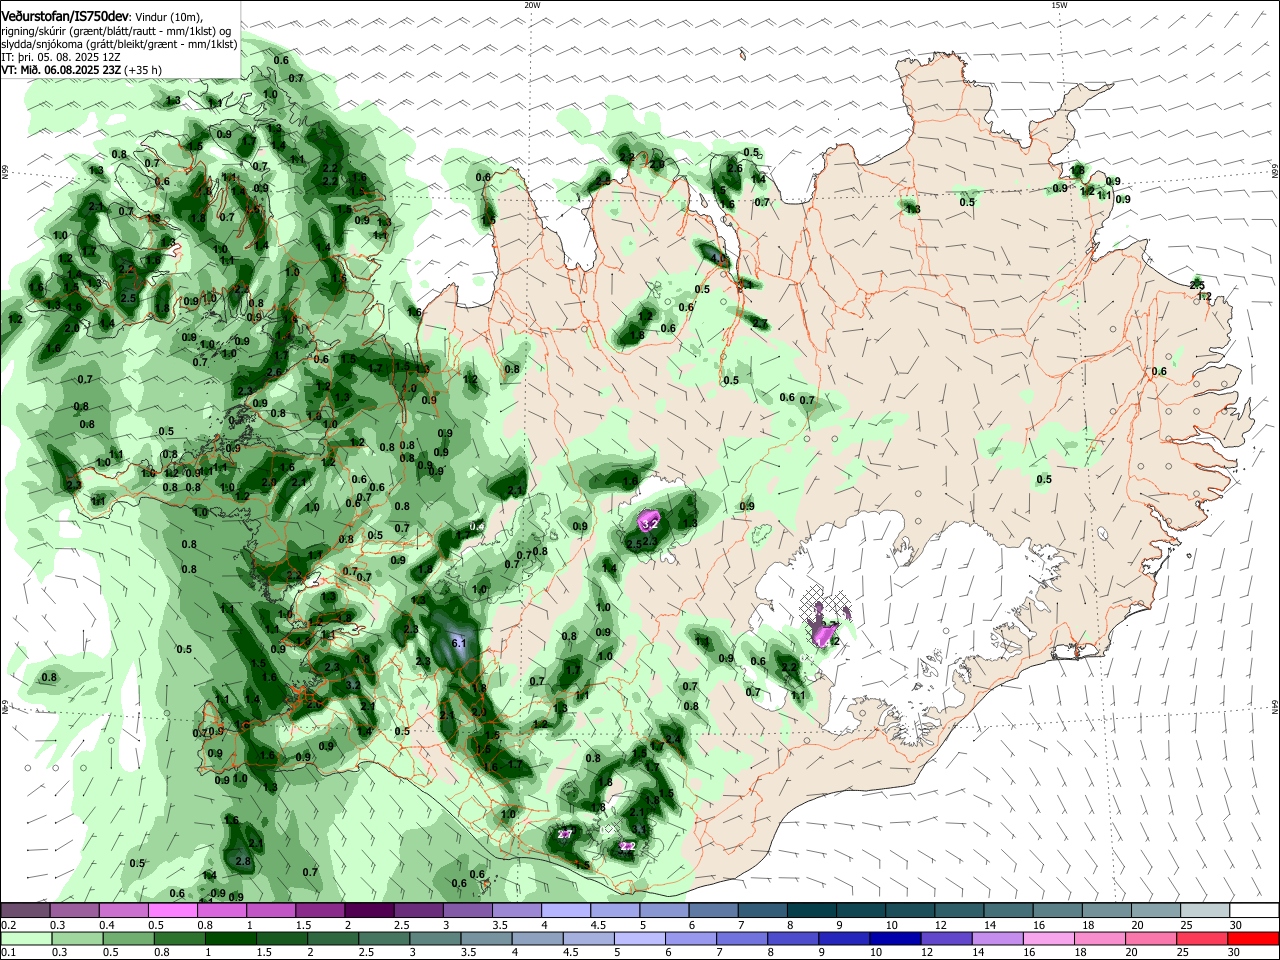Image resolution: width=1280 pixels, height=960 pixels.
Task: Click the '15W' longitude label
Action: pyautogui.click(x=1059, y=5)
